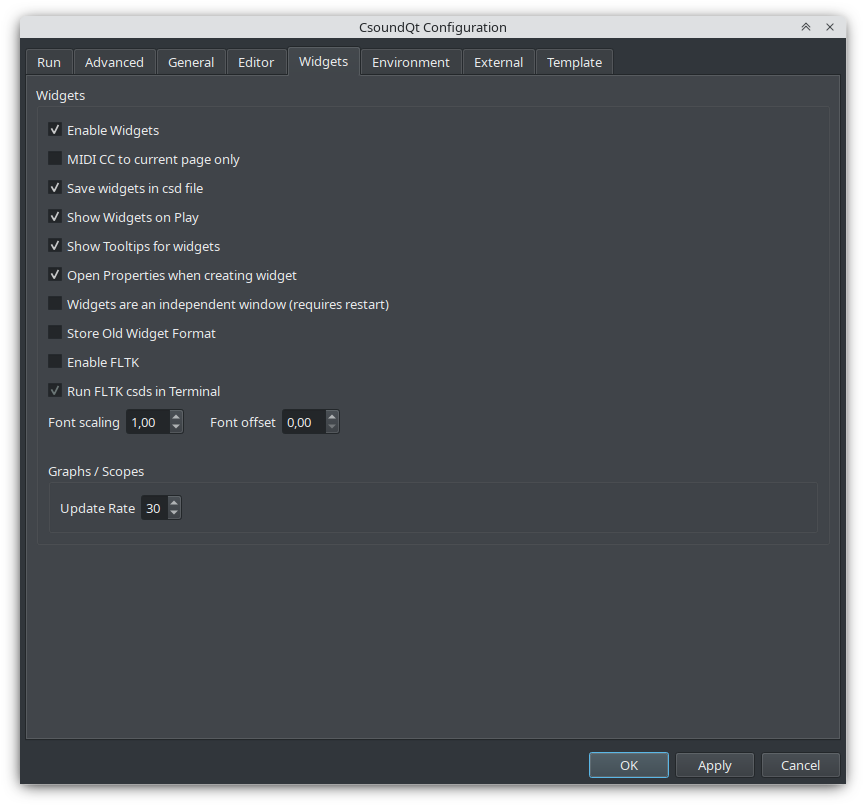866x808 pixels.
Task: Go to the Editor tab
Action: [x=256, y=62]
